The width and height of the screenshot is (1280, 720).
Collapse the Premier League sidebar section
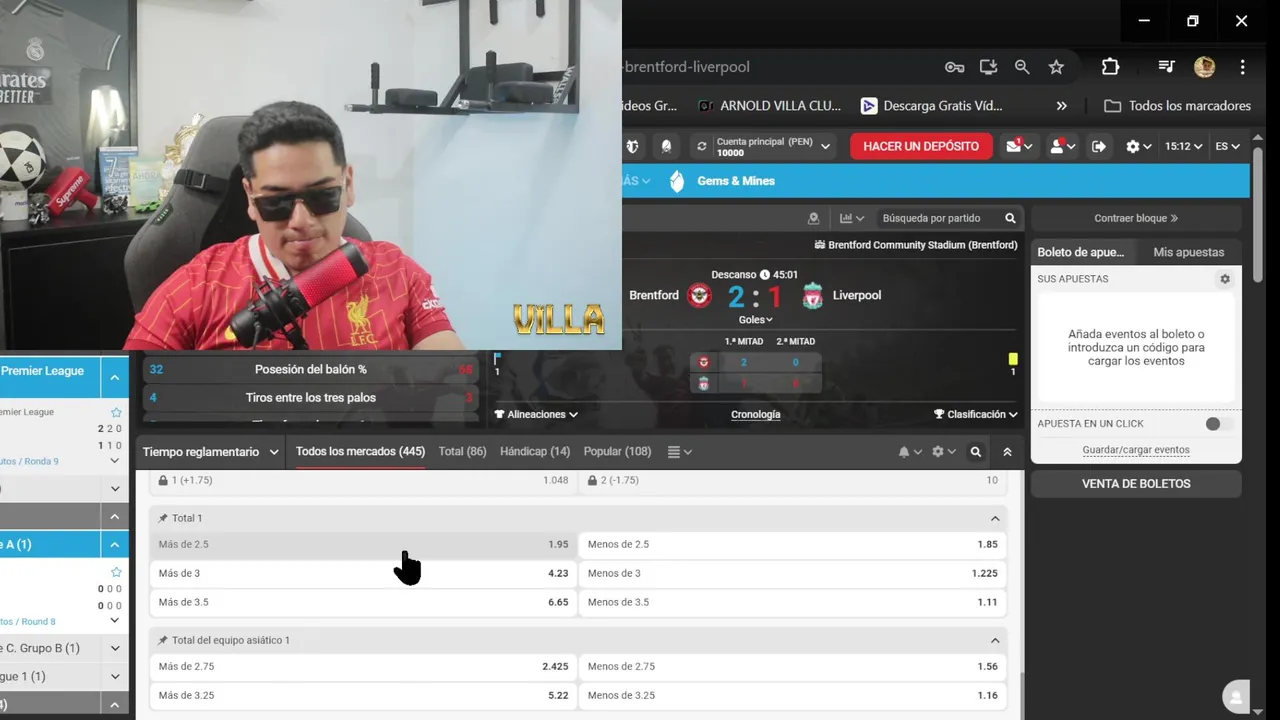pos(115,377)
